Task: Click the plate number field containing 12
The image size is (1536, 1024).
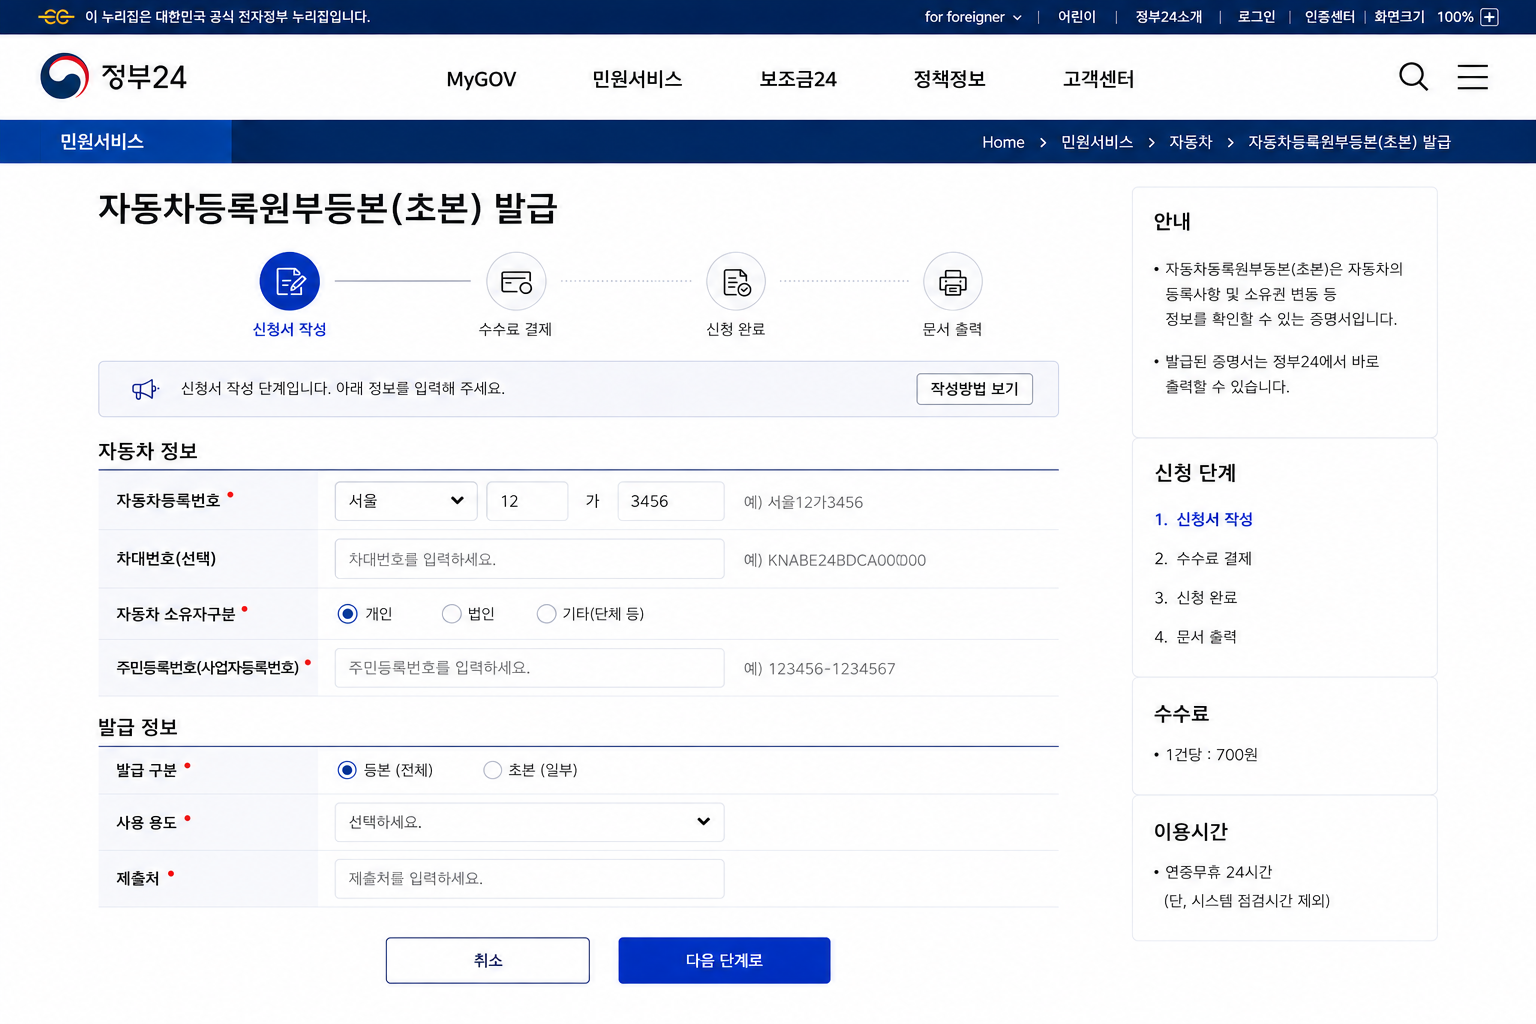Action: click(x=527, y=501)
